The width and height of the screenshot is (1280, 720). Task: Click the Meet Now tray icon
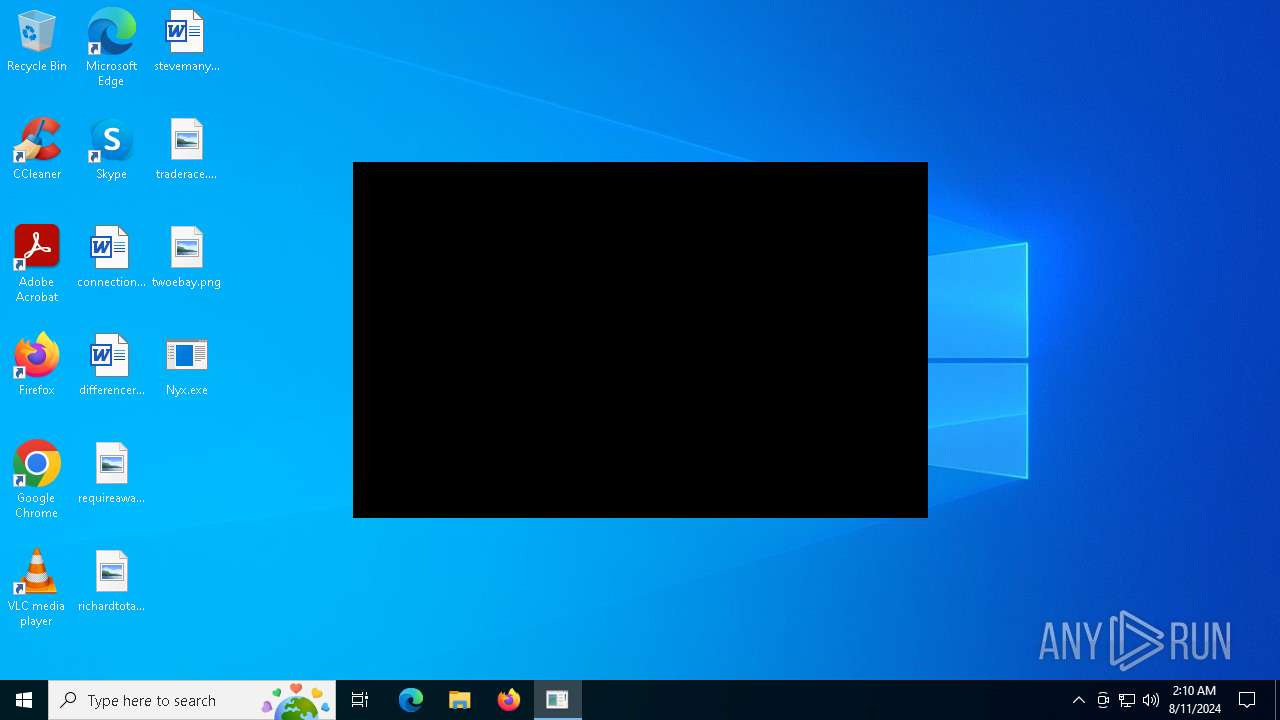1103,700
